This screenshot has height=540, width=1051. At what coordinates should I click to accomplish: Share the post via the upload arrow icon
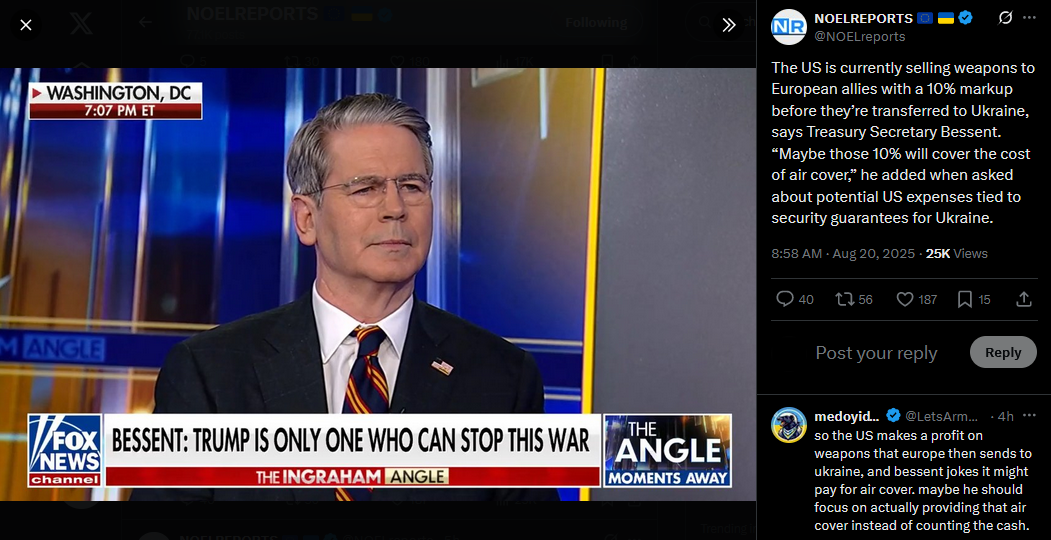pyautogui.click(x=1024, y=299)
